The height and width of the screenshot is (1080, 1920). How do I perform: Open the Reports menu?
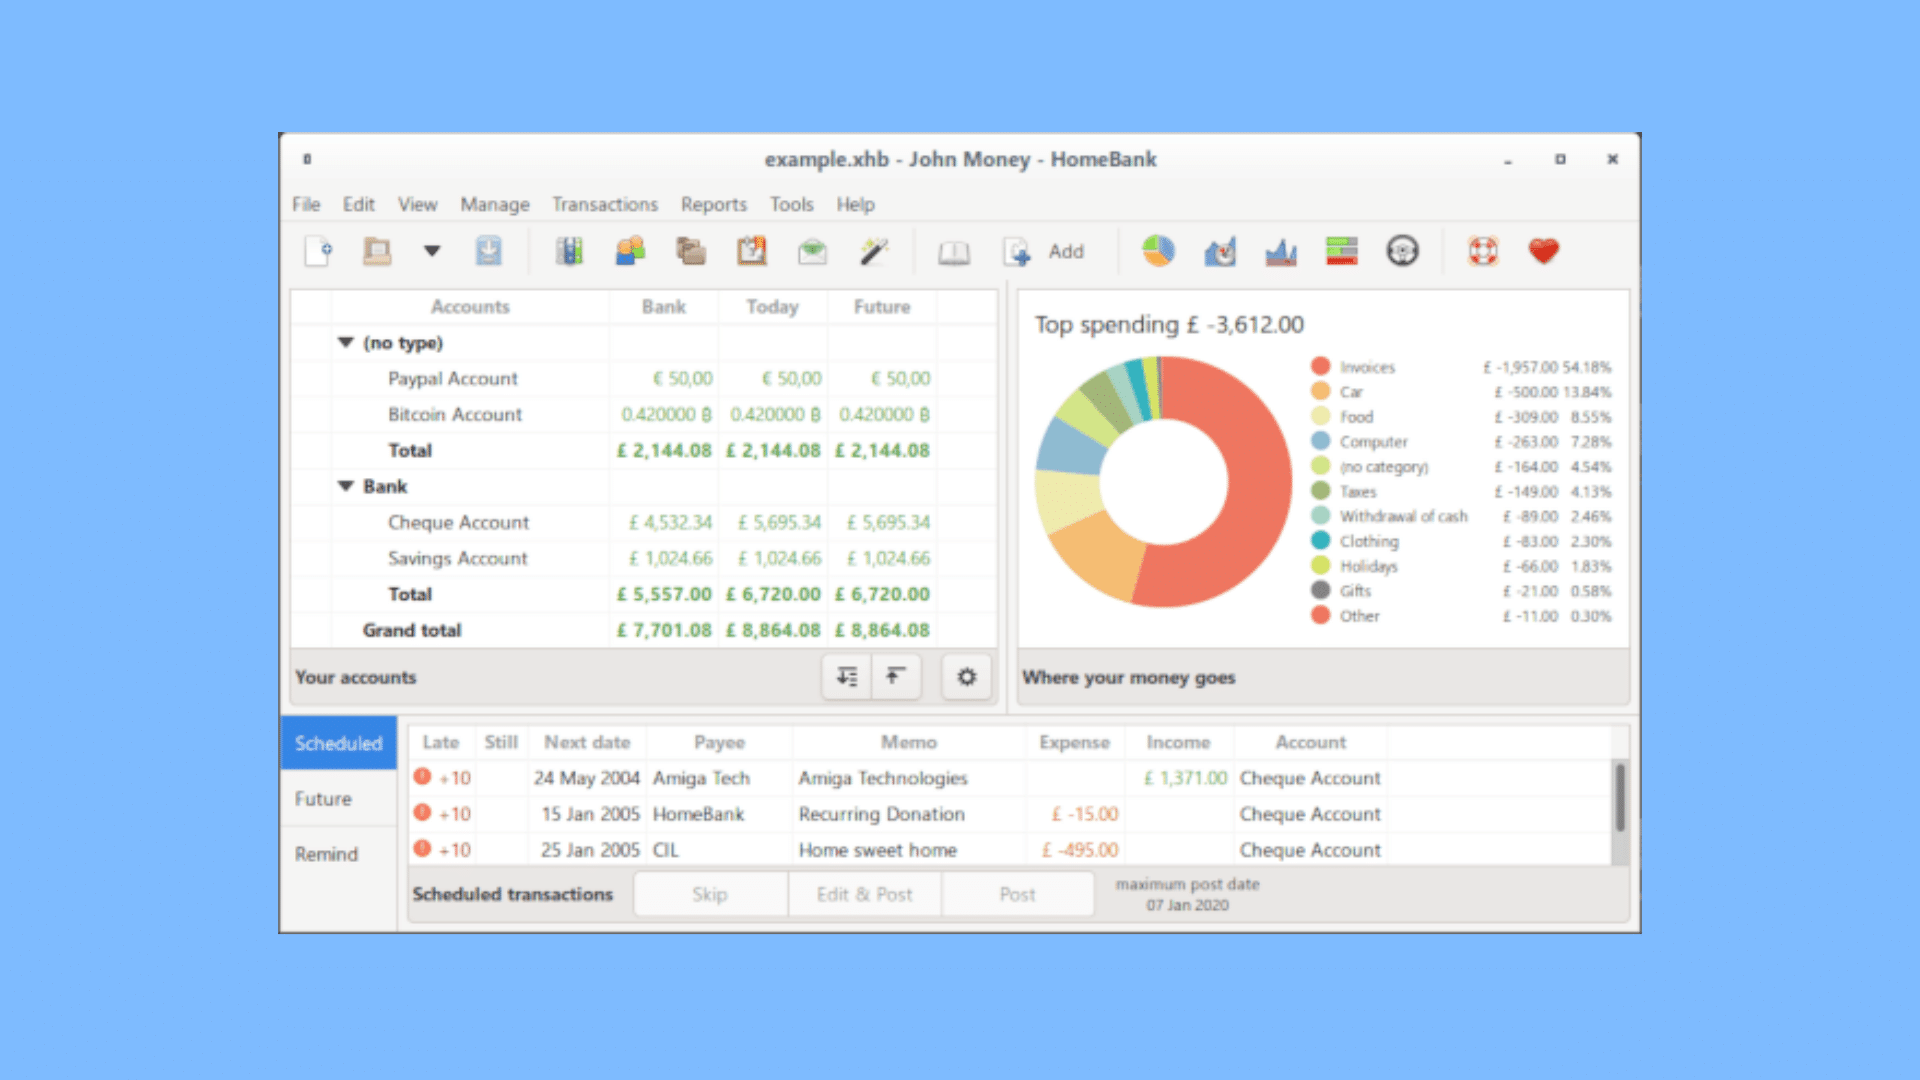(714, 204)
